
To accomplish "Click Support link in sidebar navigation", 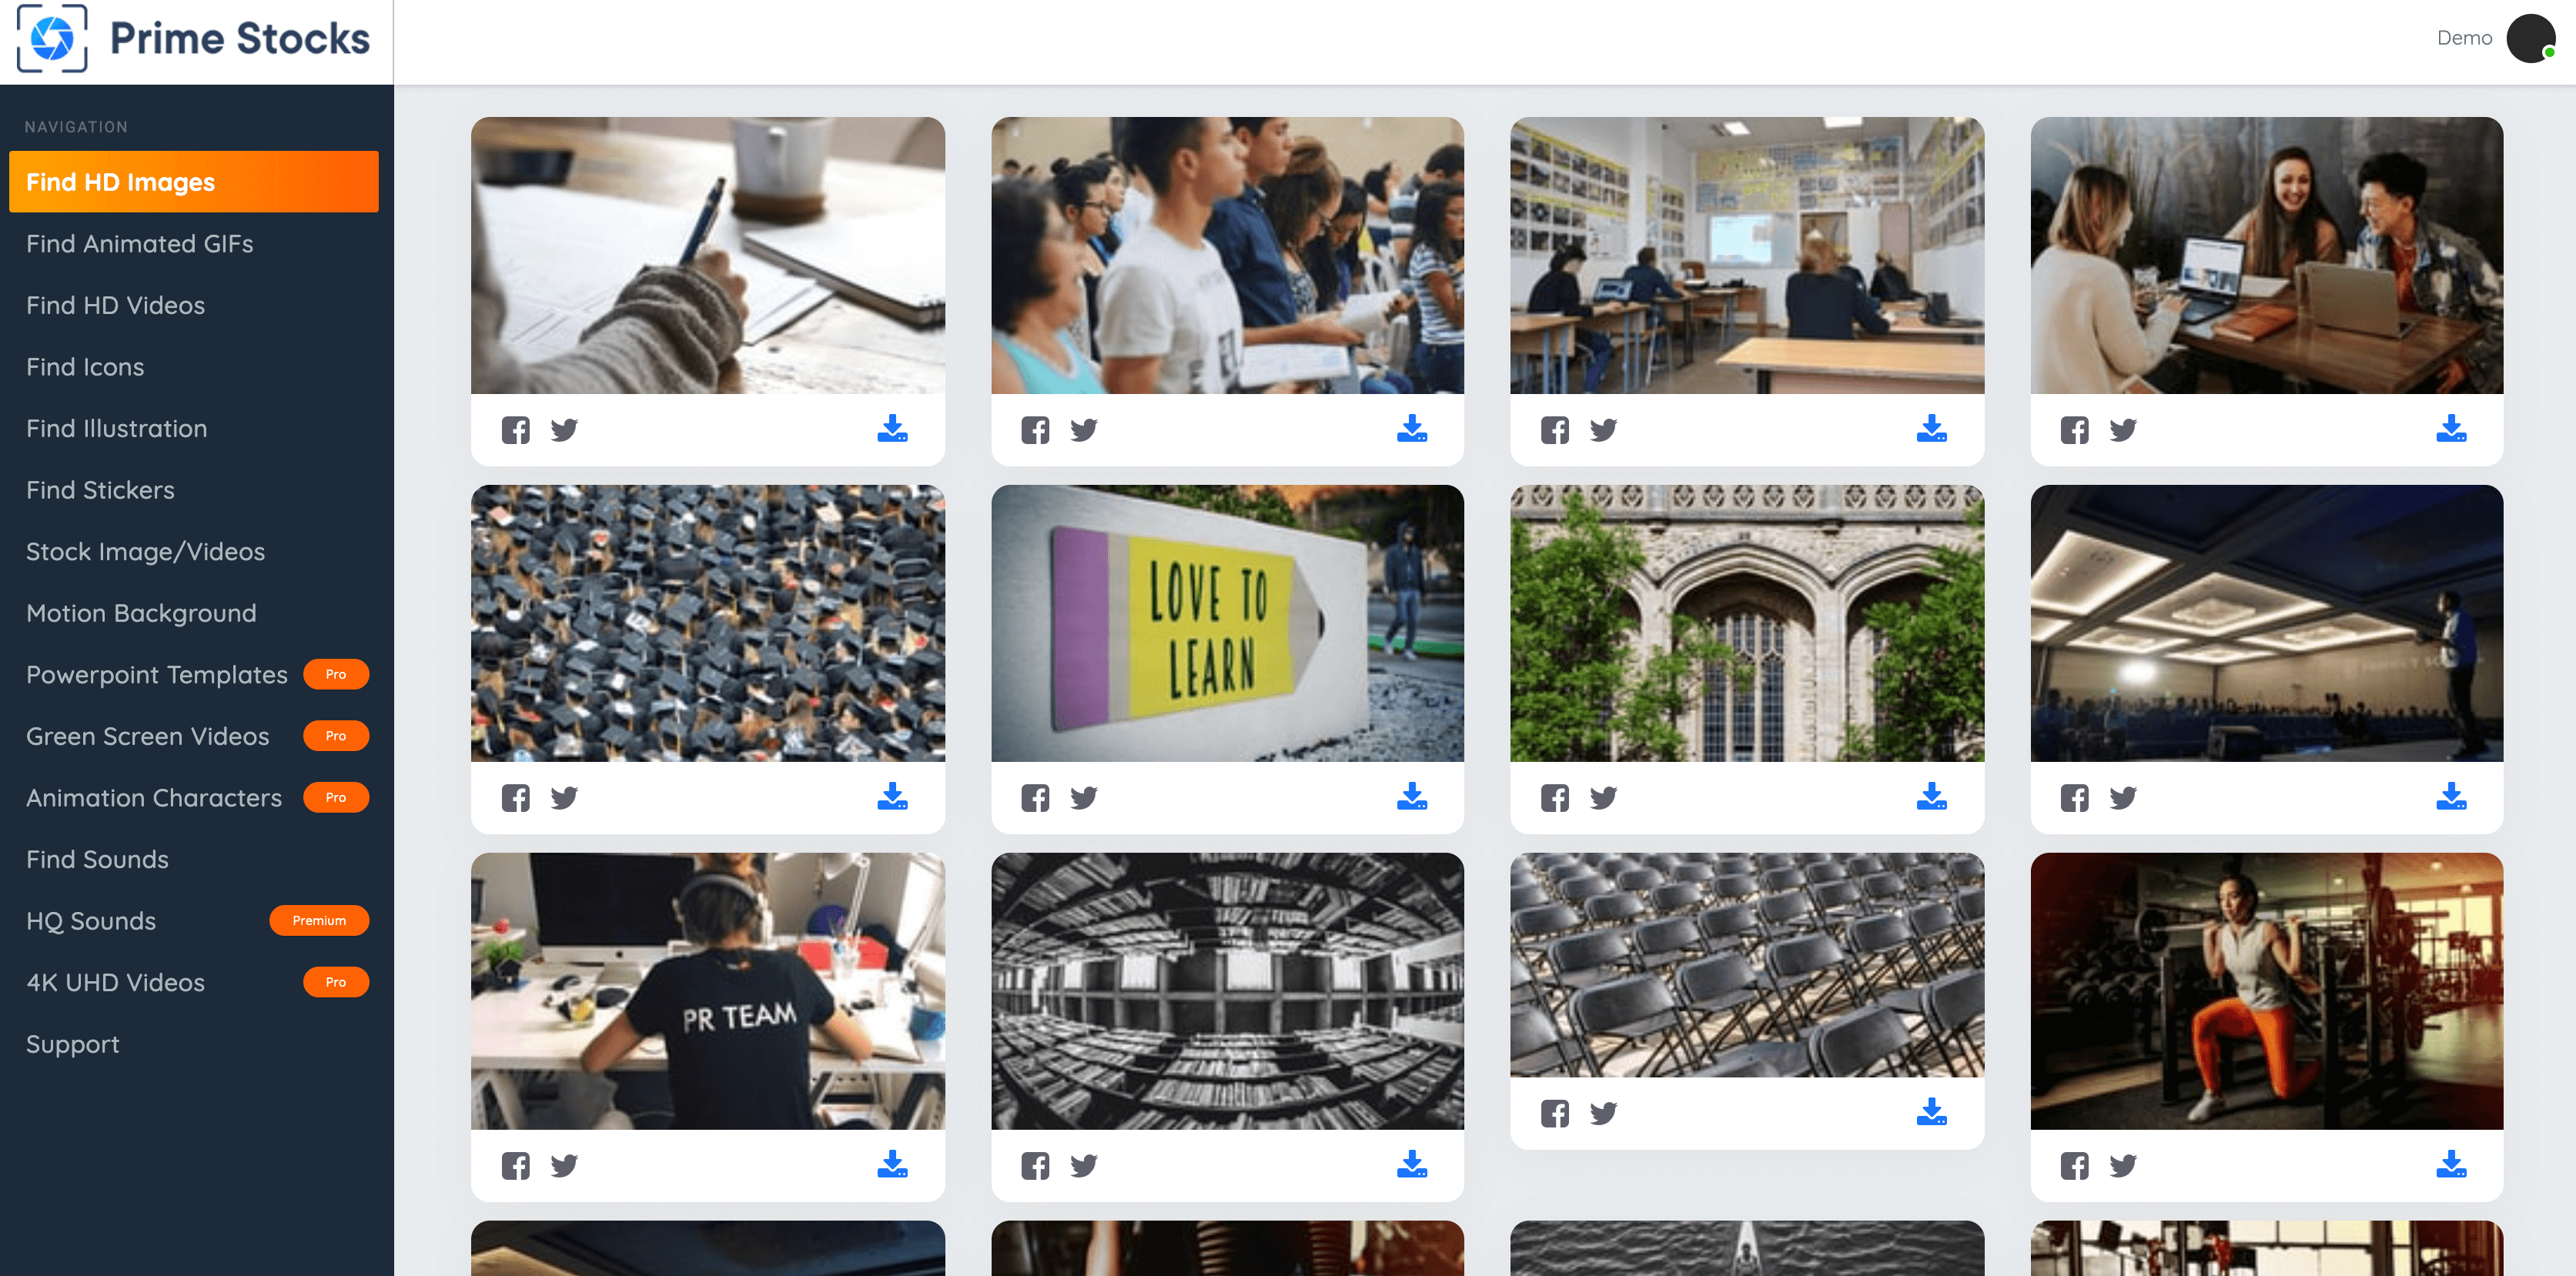I will click(x=72, y=1043).
